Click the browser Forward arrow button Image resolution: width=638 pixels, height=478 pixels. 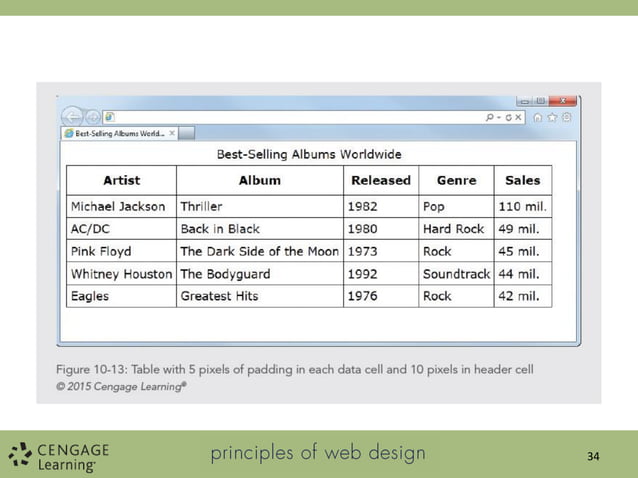[x=93, y=117]
